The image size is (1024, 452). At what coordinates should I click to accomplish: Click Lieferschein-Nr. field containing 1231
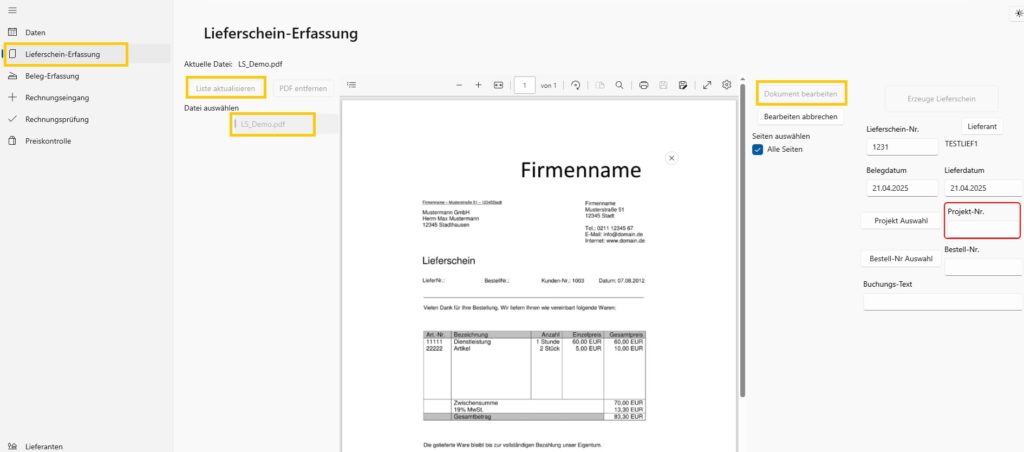pyautogui.click(x=902, y=147)
